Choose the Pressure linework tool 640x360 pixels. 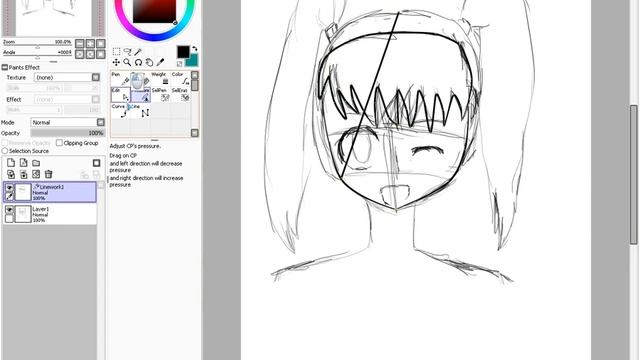pyautogui.click(x=141, y=95)
